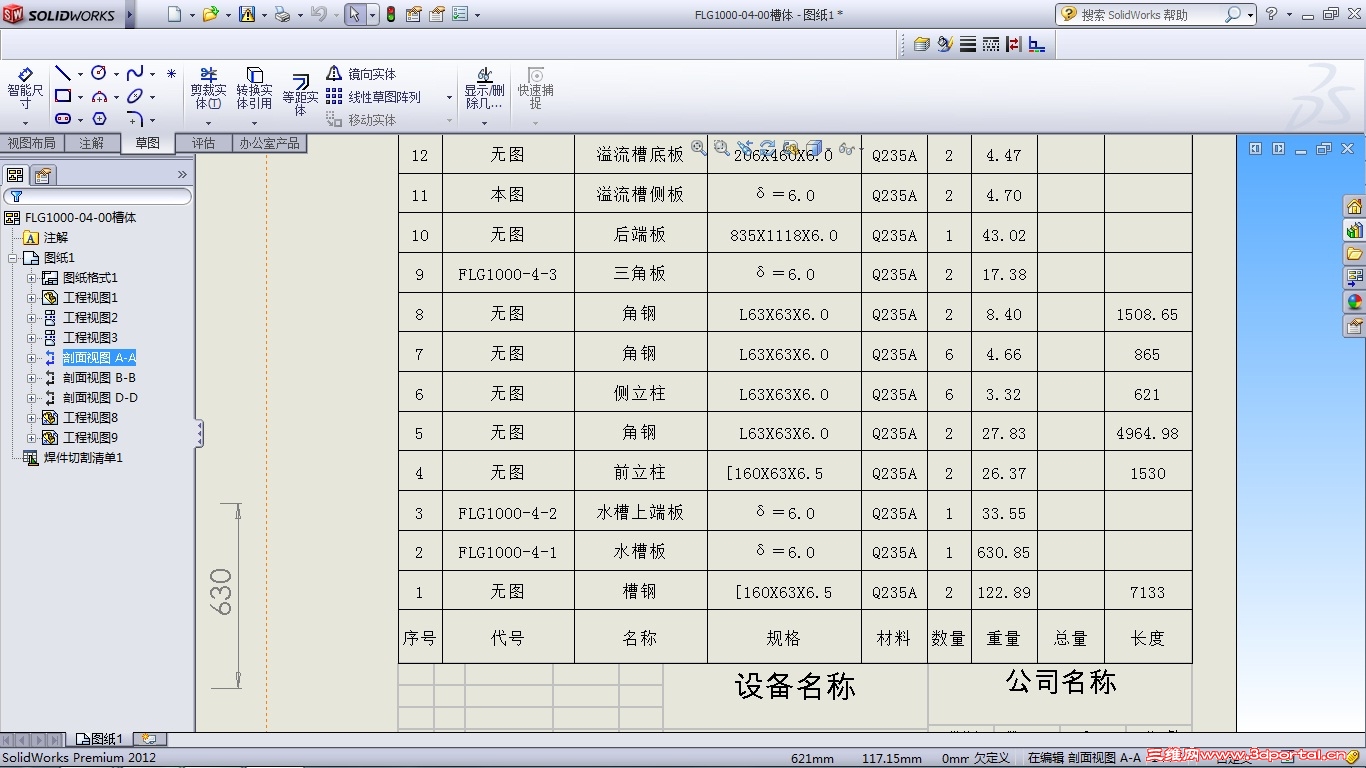Image resolution: width=1366 pixels, height=768 pixels.
Task: Select the Arc sketch tool
Action: tap(99, 96)
